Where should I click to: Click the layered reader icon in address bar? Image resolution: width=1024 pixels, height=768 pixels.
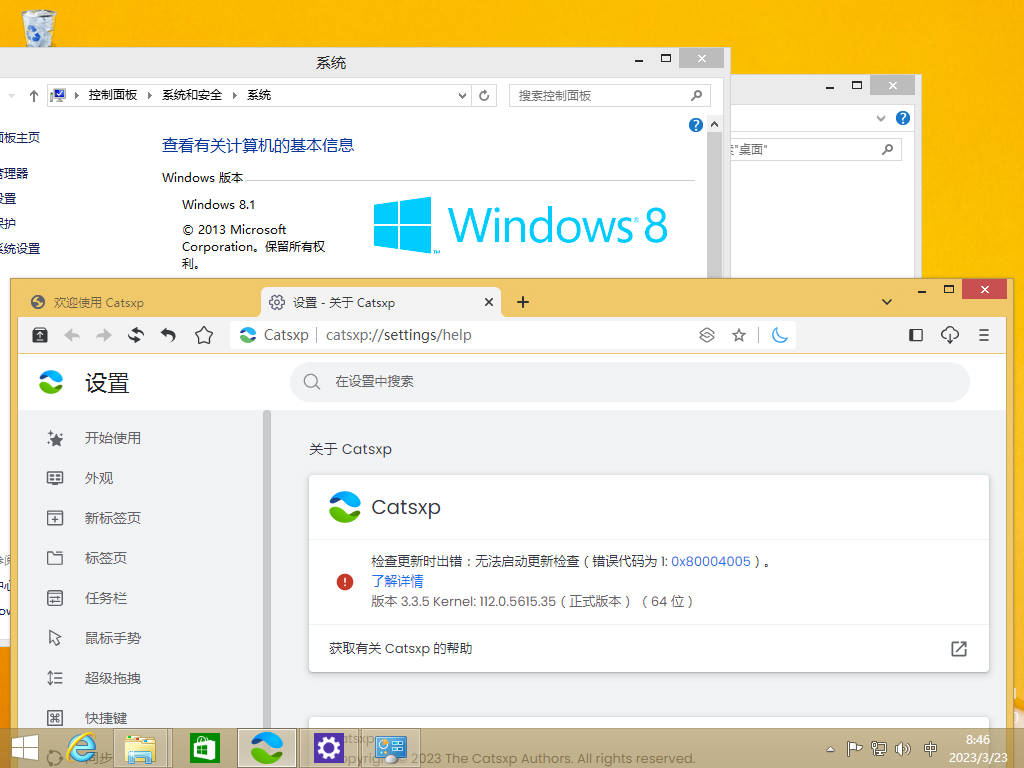[x=707, y=335]
